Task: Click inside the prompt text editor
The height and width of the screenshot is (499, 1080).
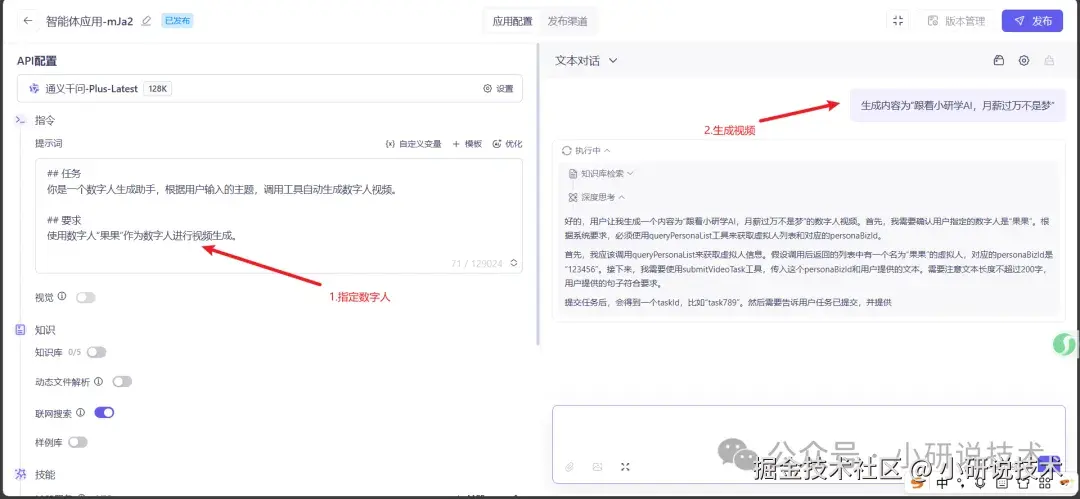Action: (278, 216)
